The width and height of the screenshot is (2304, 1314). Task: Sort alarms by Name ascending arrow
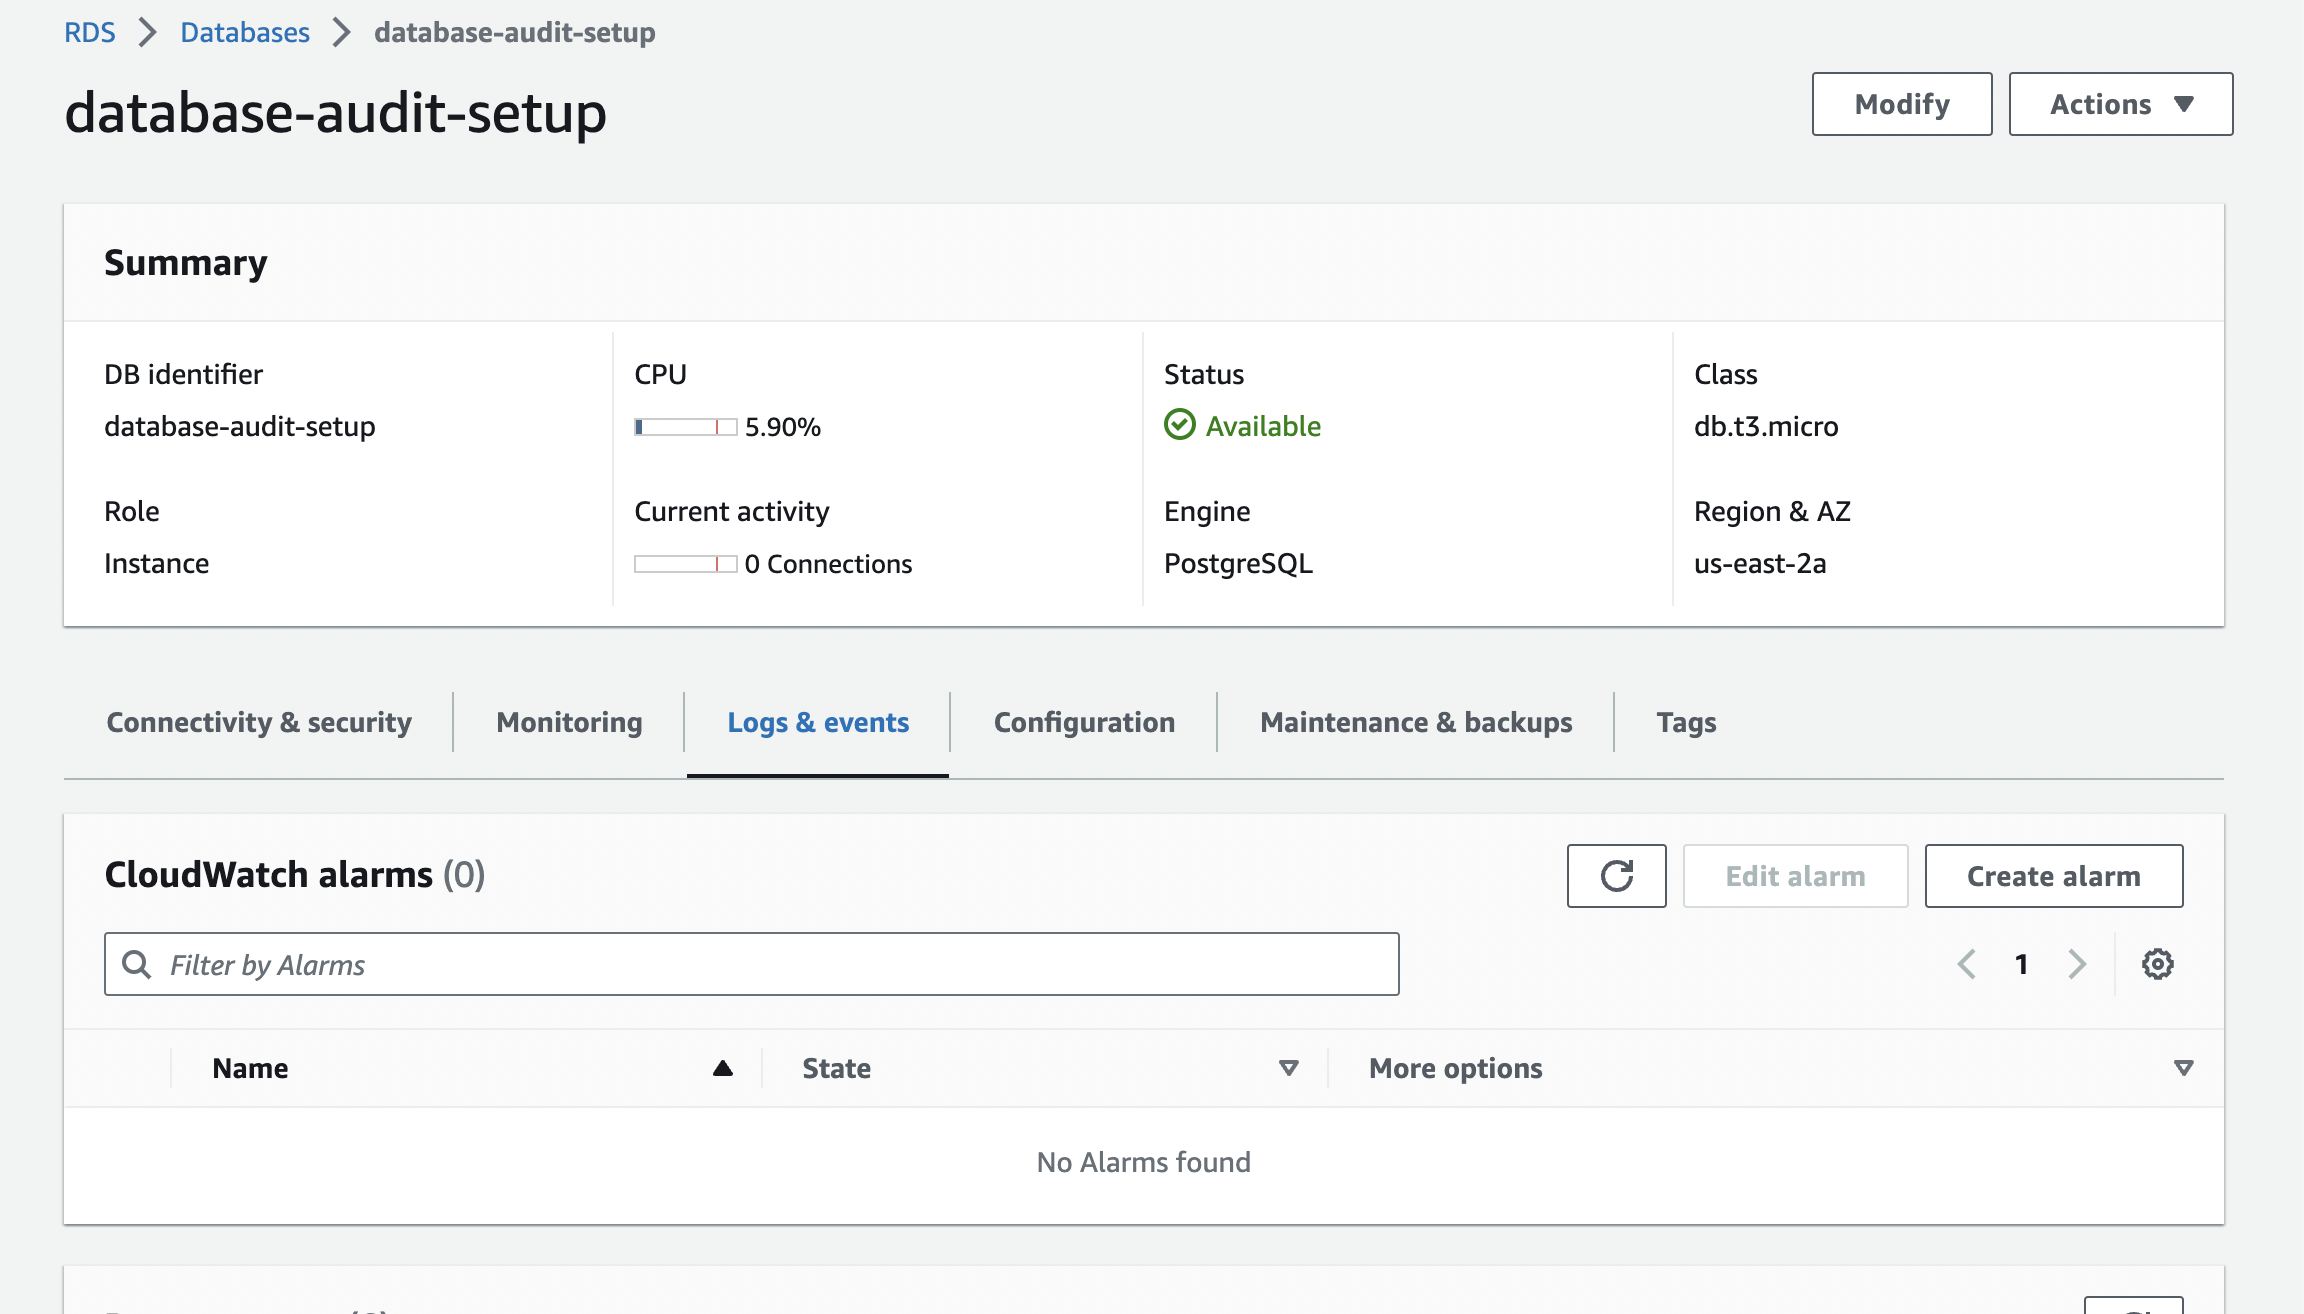[722, 1068]
